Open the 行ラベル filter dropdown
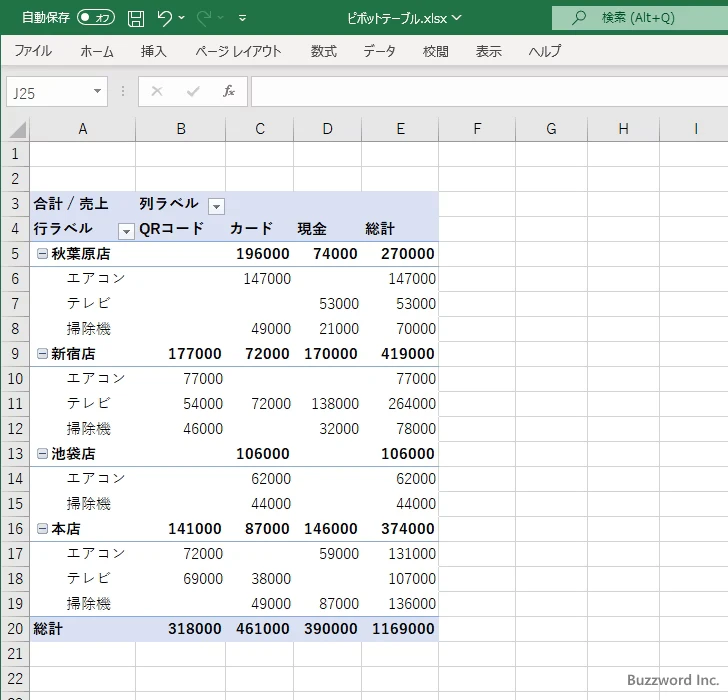The image size is (728, 700). pos(126,231)
